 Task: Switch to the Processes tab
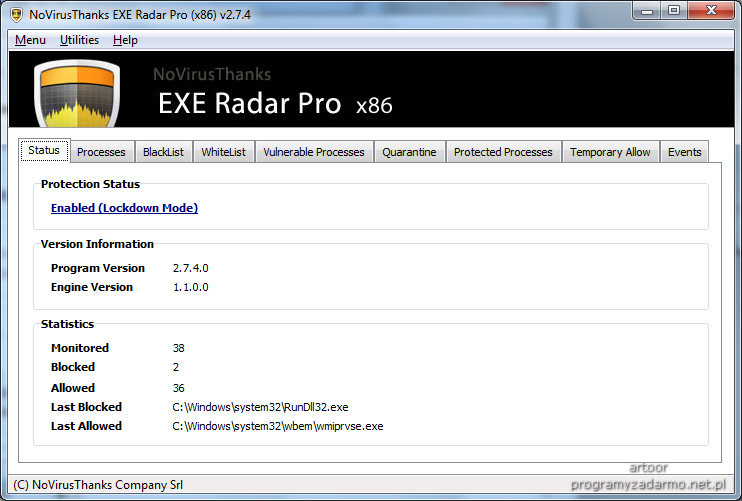(x=101, y=152)
